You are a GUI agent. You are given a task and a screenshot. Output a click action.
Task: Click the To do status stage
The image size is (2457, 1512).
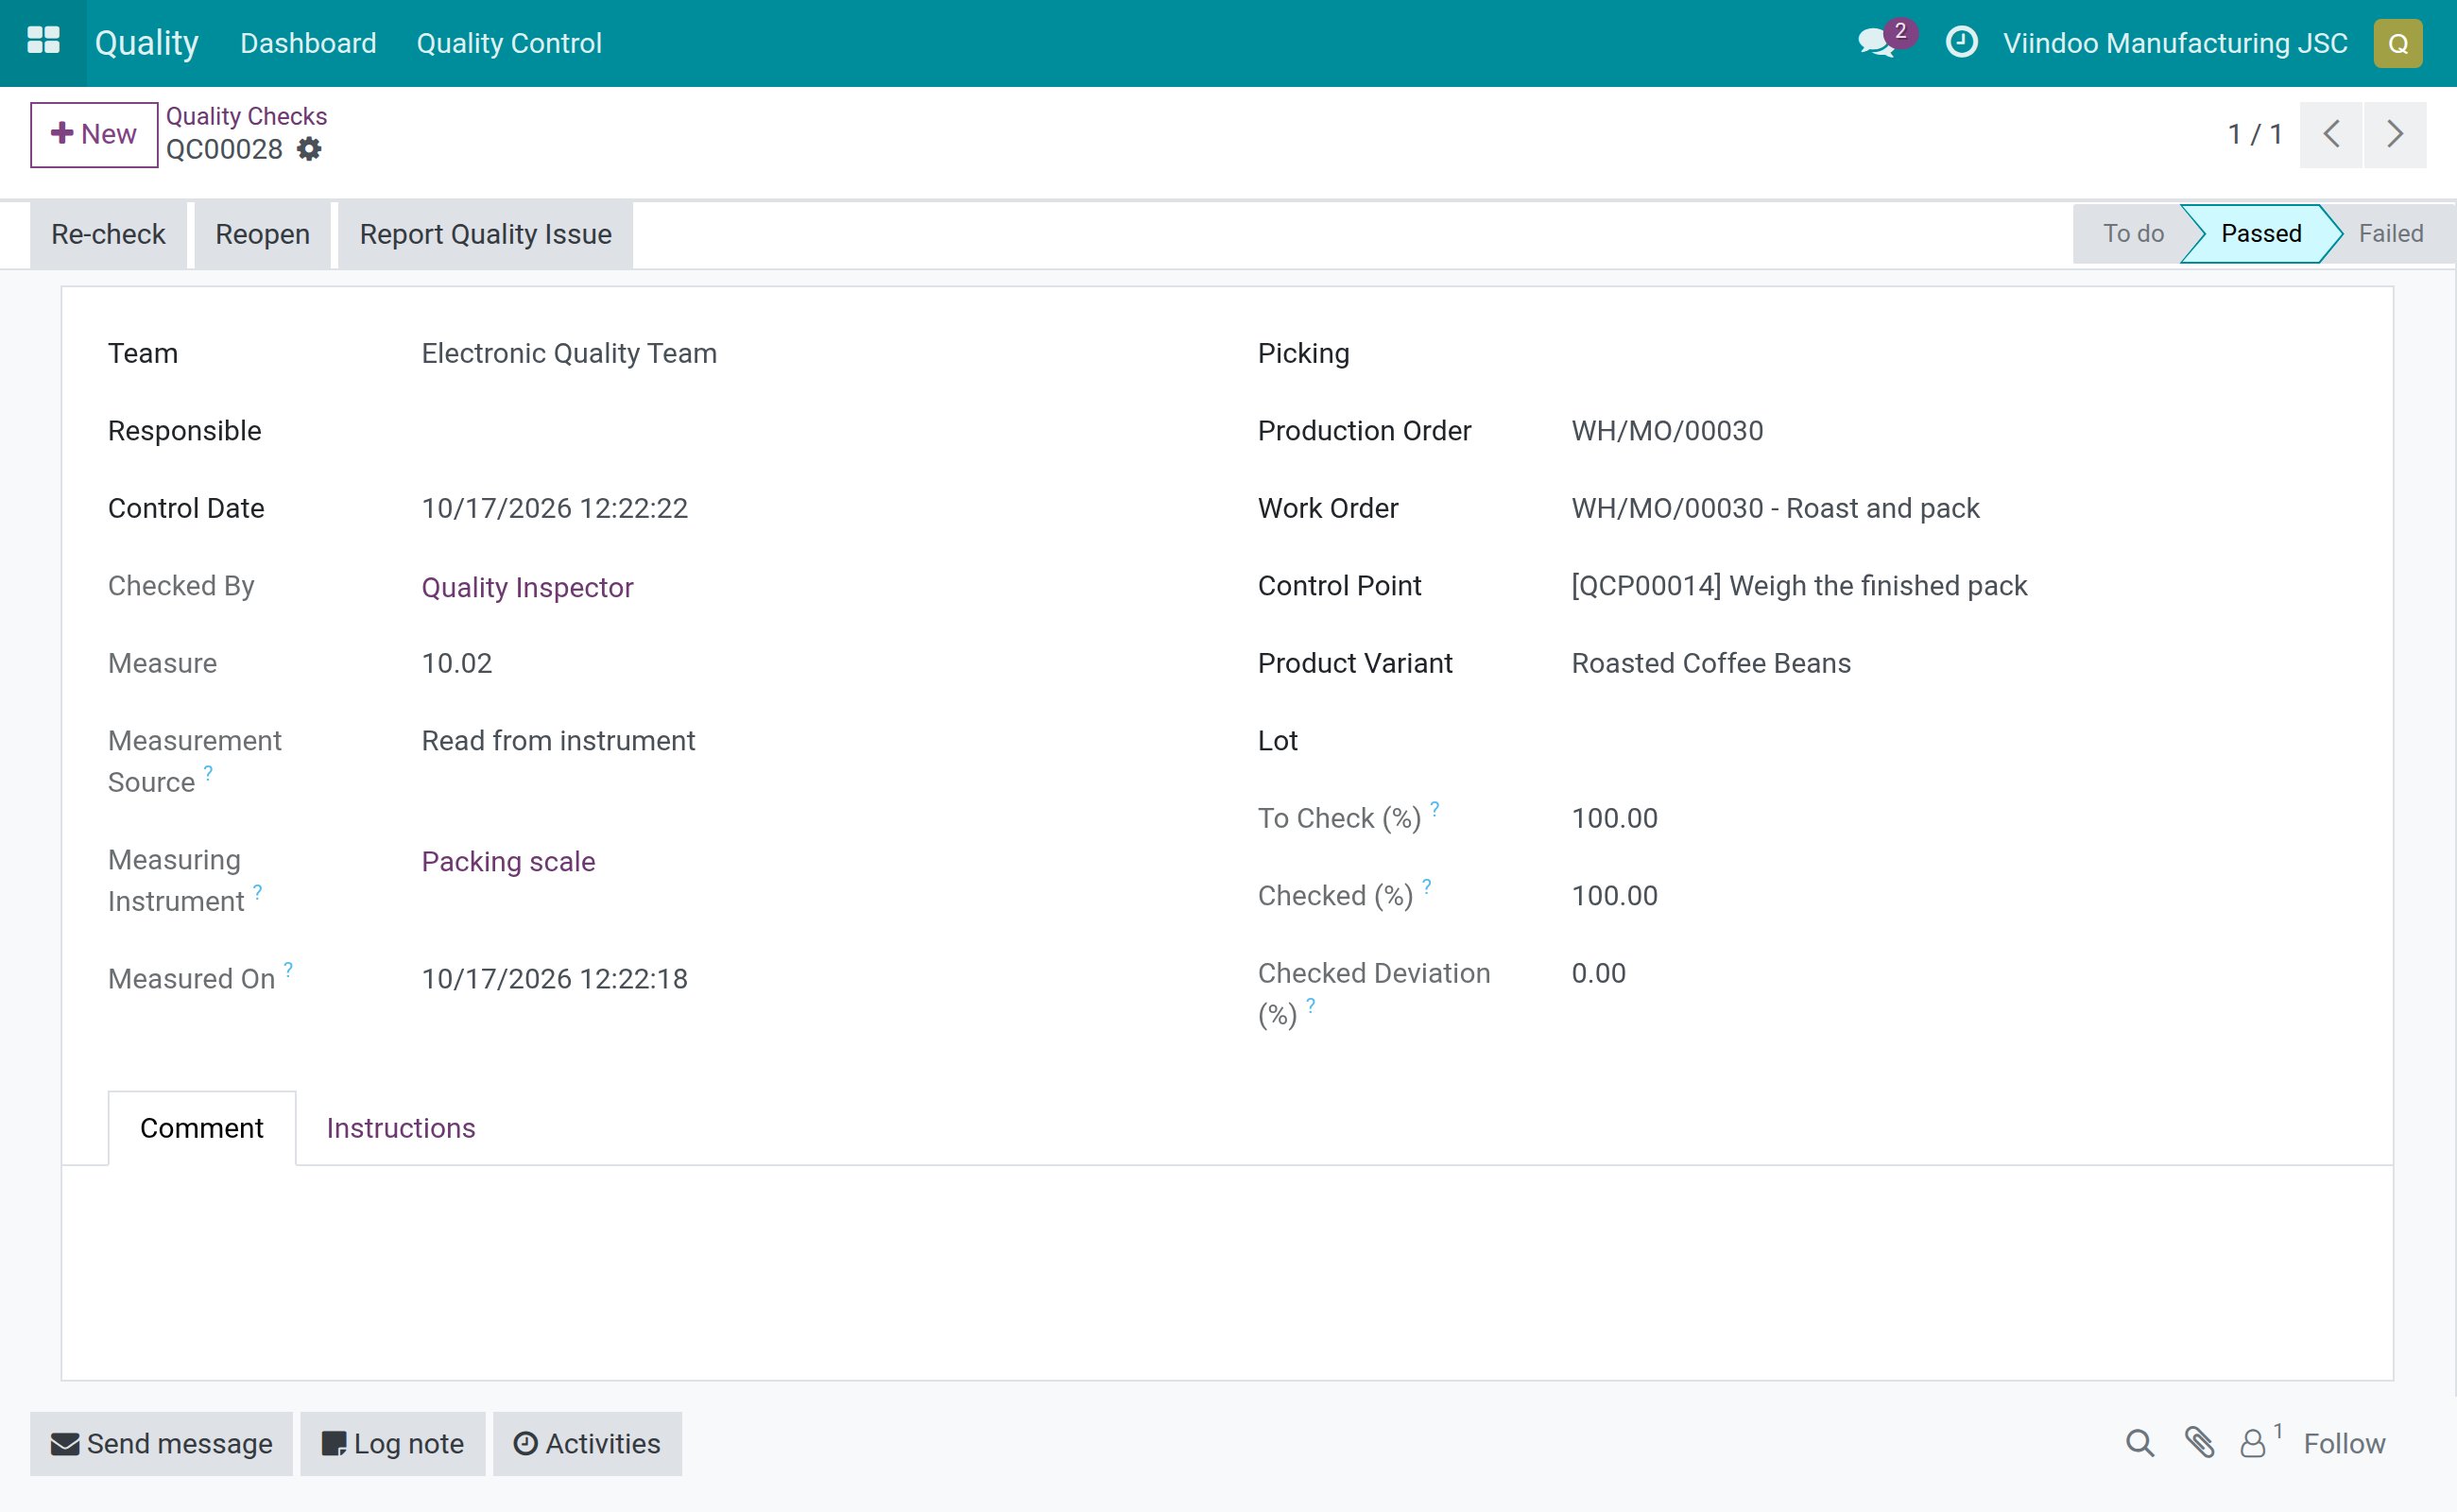(2132, 233)
